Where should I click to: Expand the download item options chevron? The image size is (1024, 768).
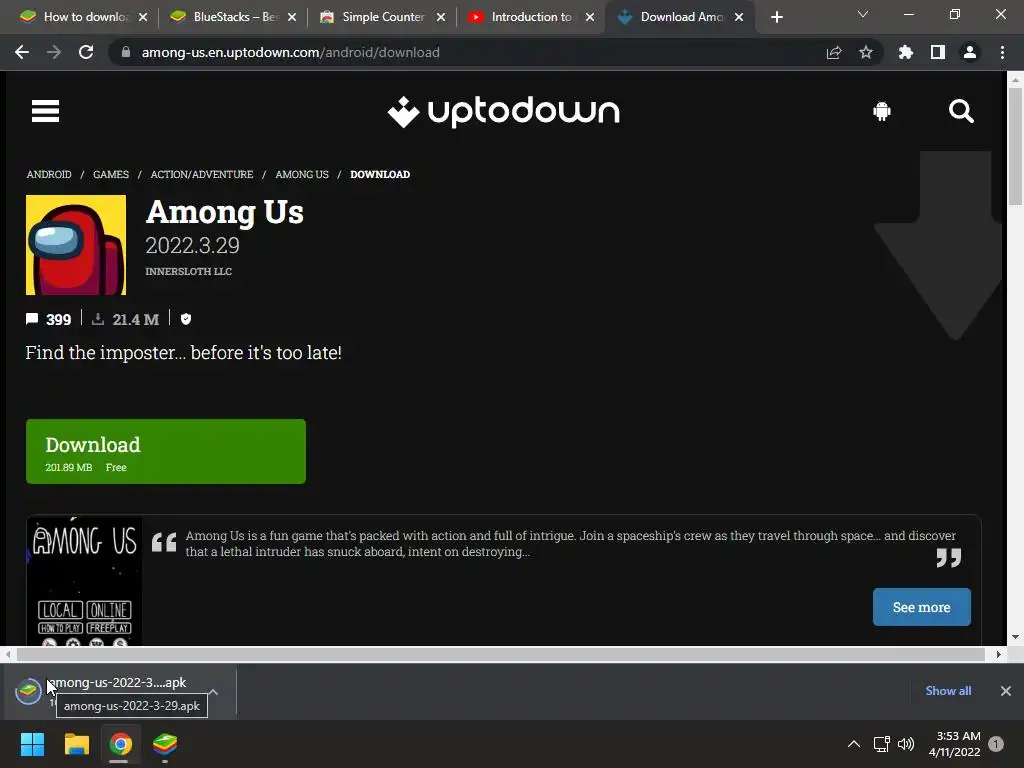(x=214, y=692)
